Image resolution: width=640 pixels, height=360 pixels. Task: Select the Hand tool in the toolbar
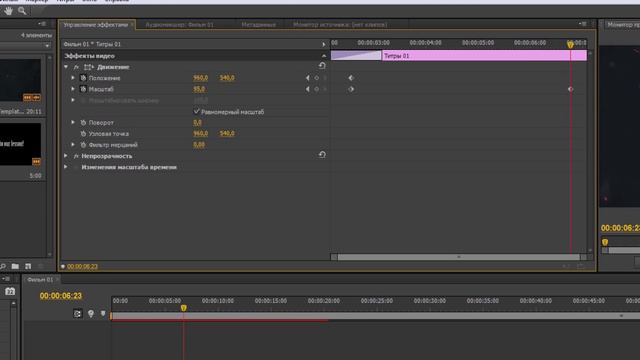pyautogui.click(x=8, y=11)
